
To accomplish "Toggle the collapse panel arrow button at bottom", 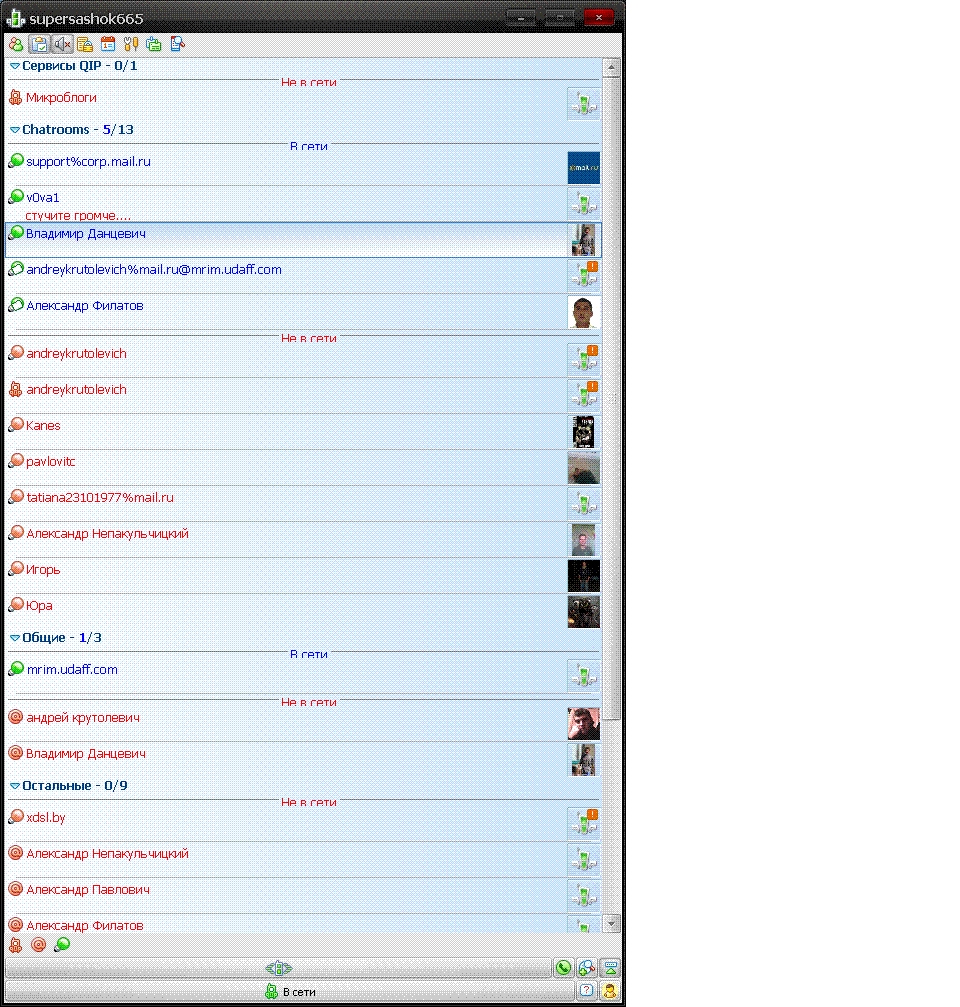I will (610, 968).
